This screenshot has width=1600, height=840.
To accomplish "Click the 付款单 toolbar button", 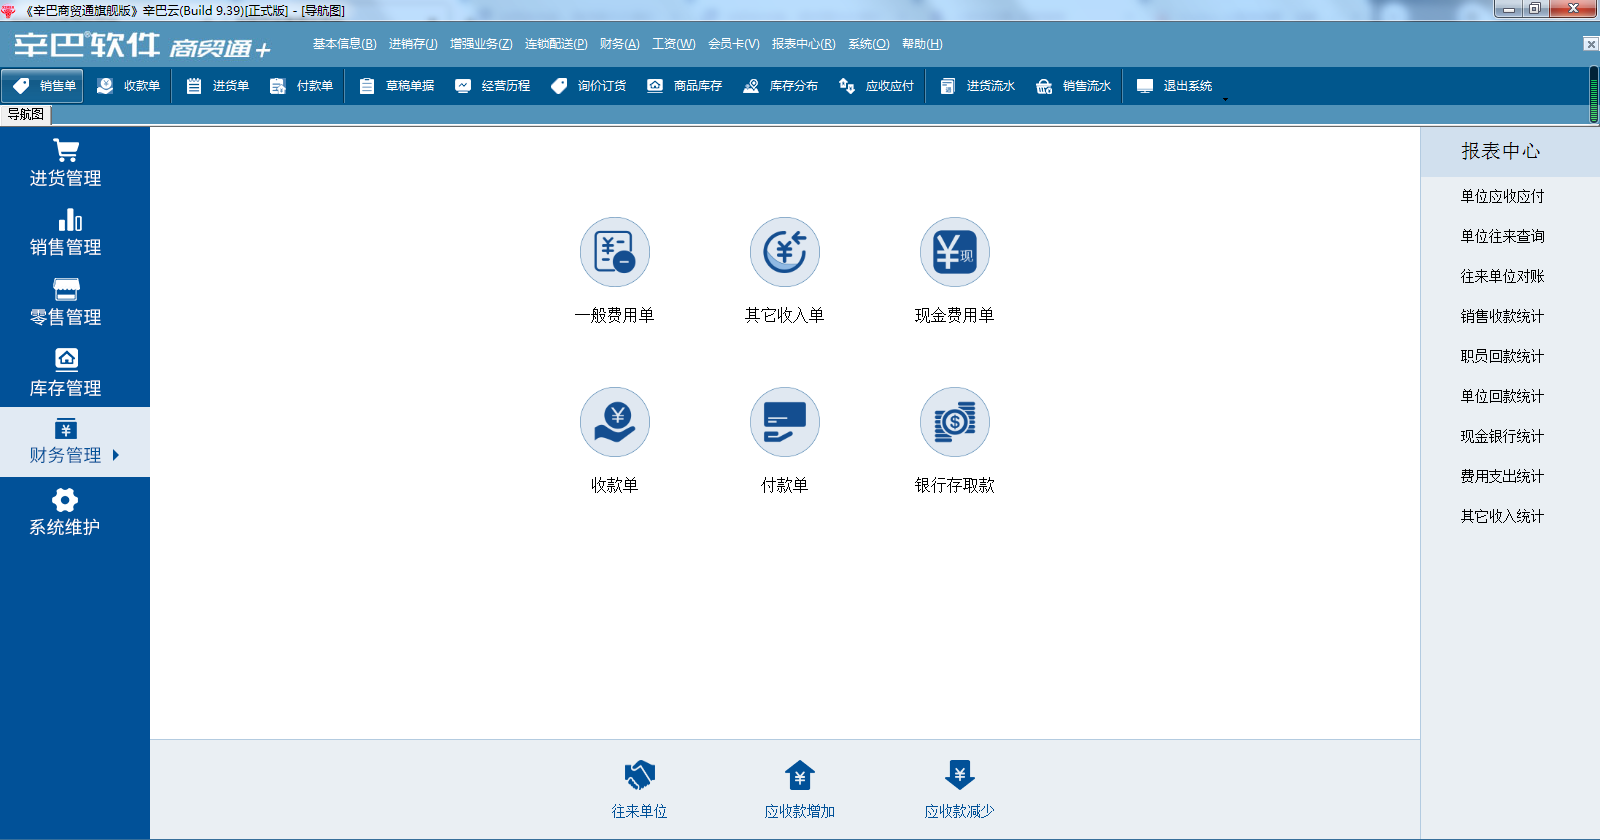I will tap(301, 86).
